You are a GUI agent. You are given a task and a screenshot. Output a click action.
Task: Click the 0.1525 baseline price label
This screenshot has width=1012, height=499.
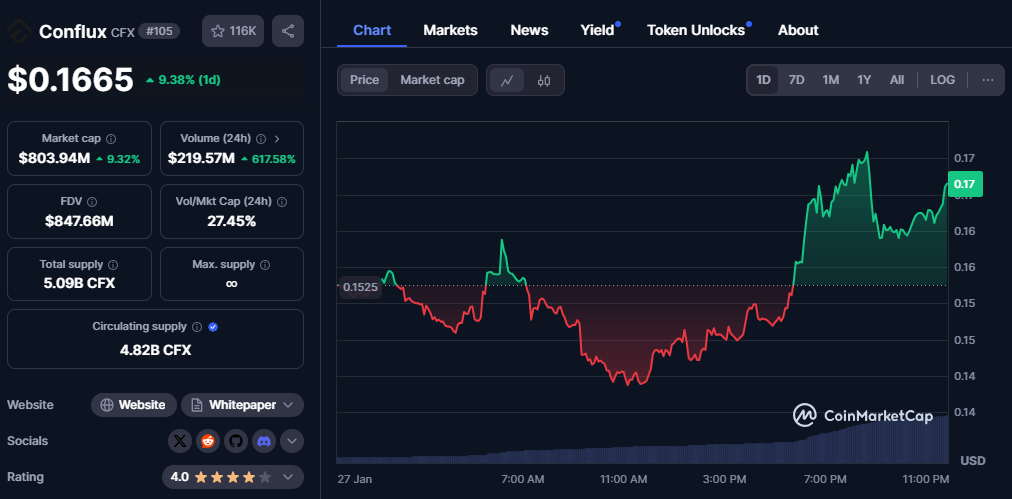[x=360, y=287]
